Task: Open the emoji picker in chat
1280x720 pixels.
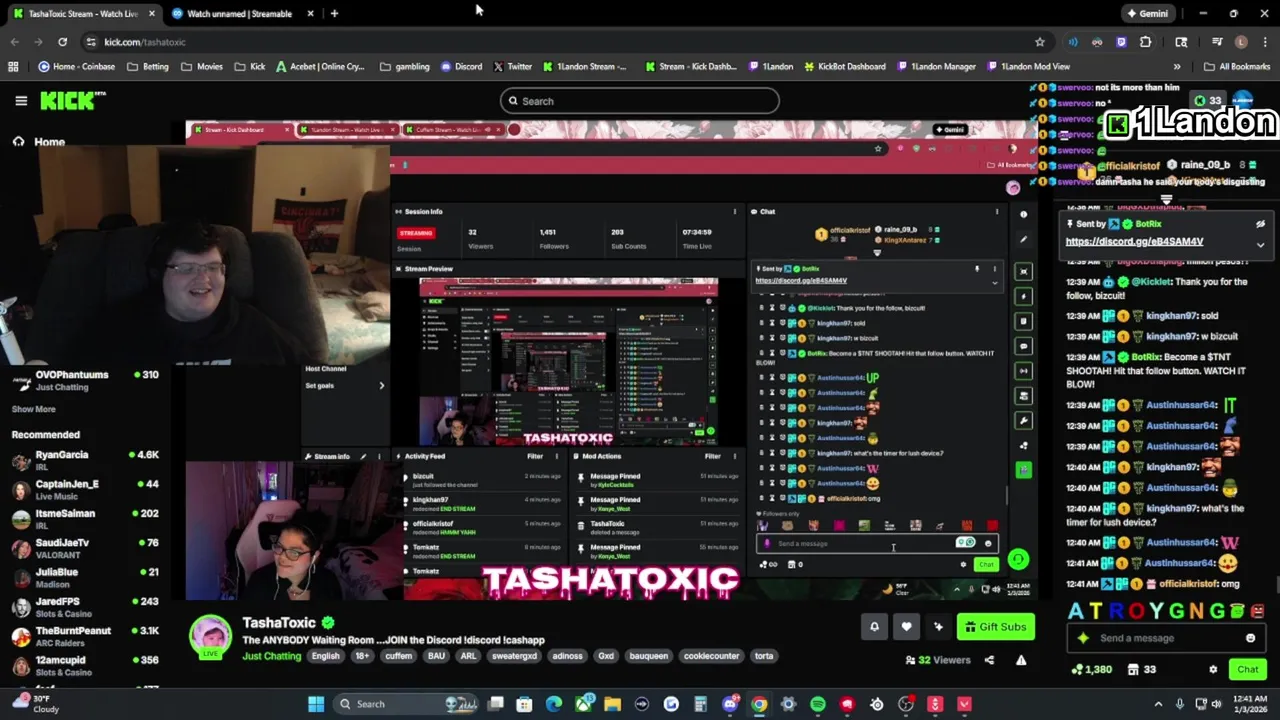Action: (1250, 638)
